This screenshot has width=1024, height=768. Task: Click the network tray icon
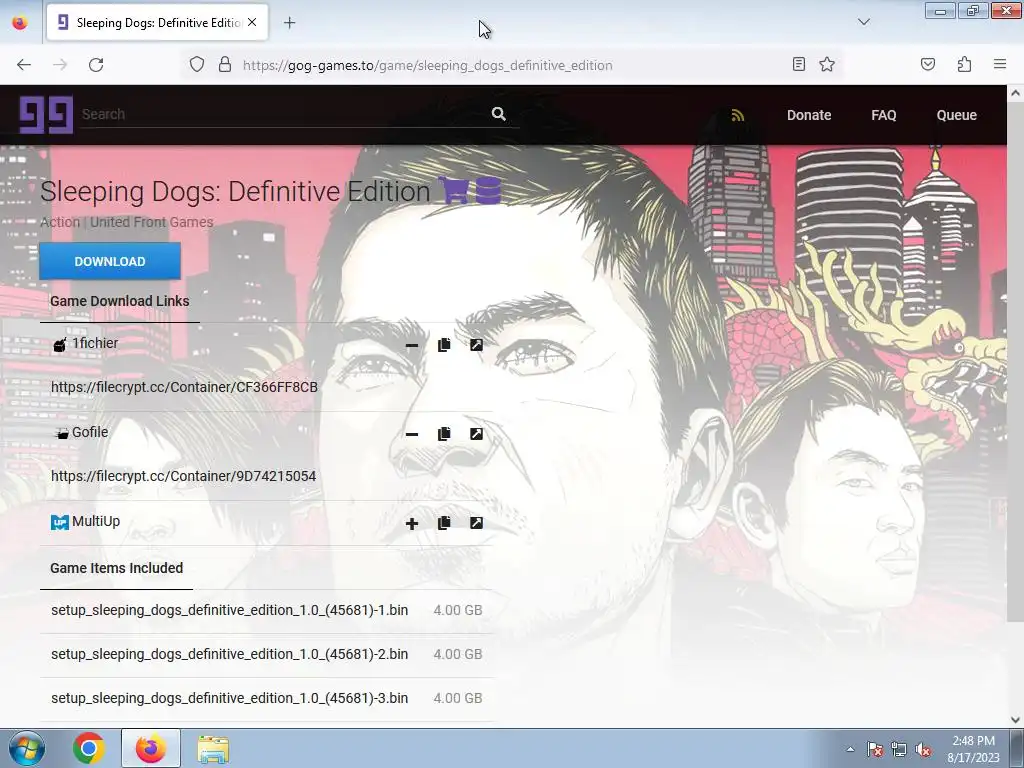tap(899, 750)
